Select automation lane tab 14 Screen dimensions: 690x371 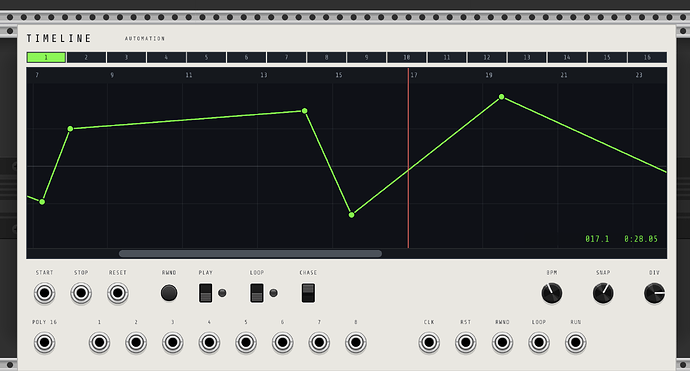pos(567,57)
